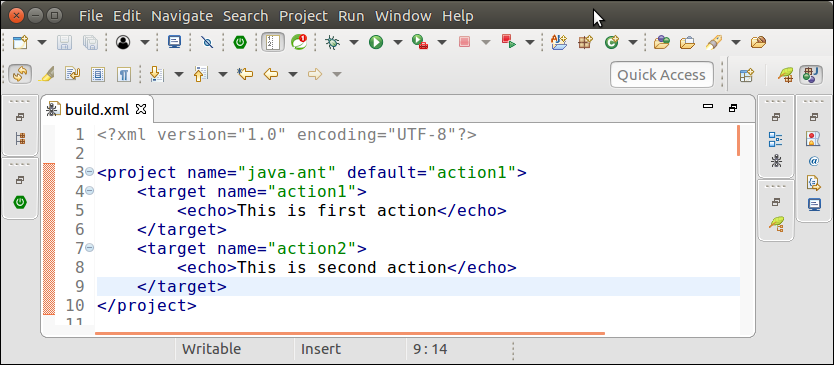Click the Search flashlight icon
Viewport: 834px width, 365px height.
pos(714,42)
